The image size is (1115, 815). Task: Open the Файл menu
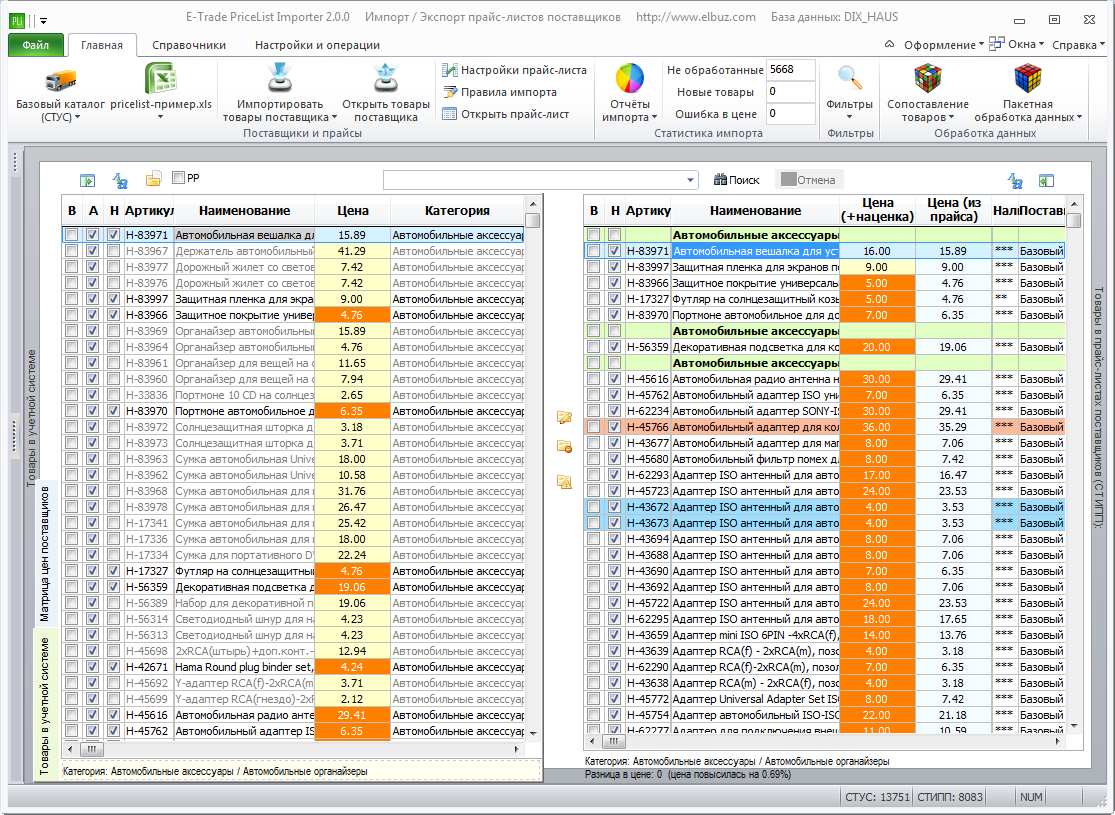tap(36, 45)
